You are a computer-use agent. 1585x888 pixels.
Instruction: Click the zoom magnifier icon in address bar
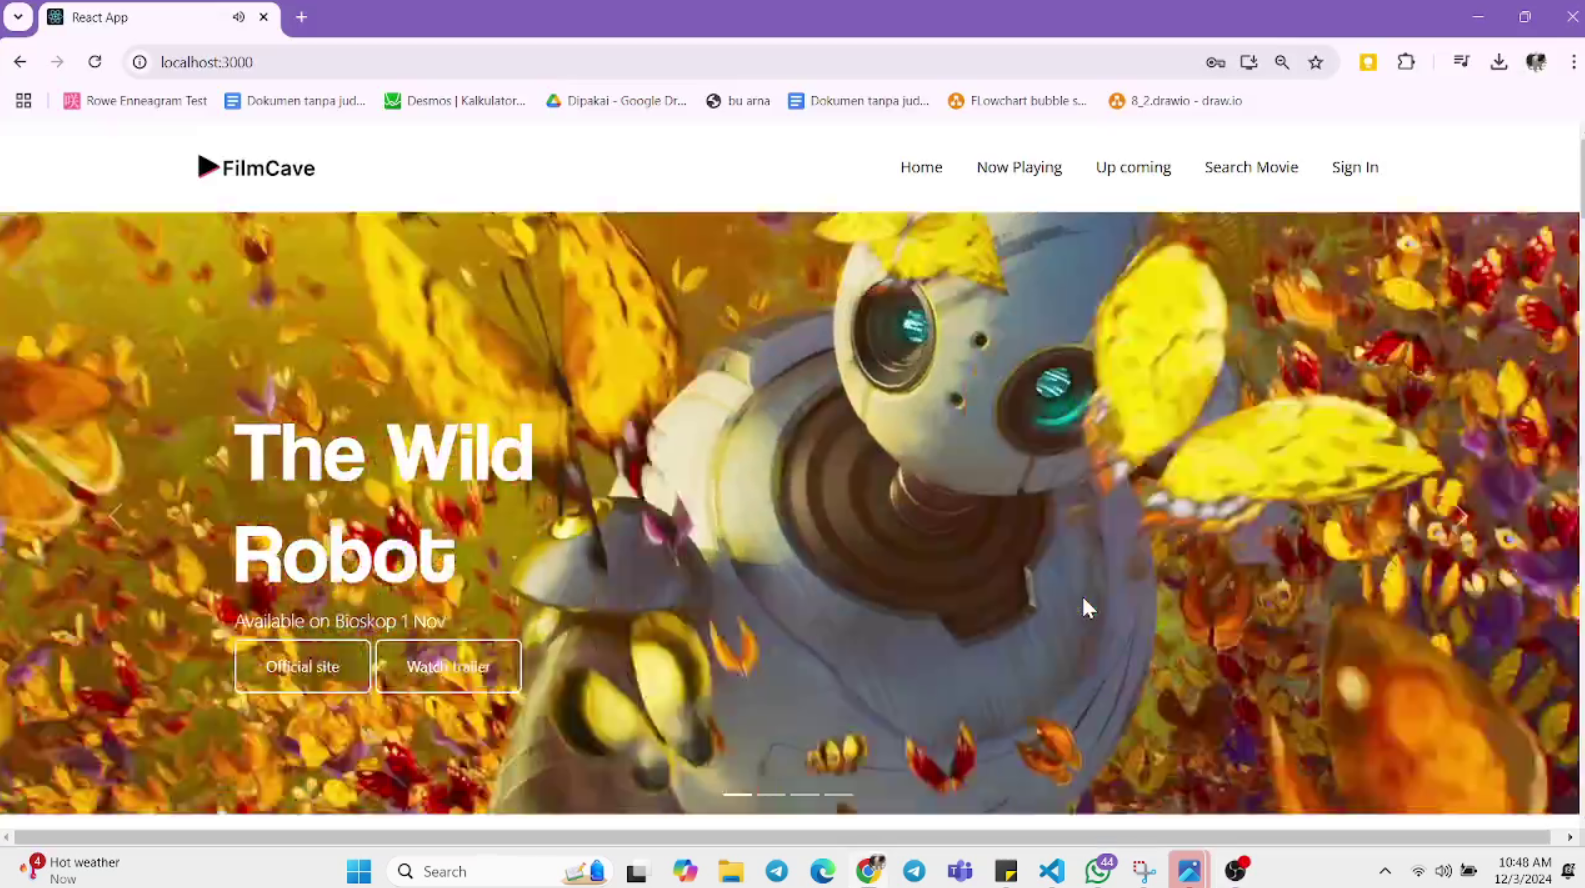(x=1282, y=62)
